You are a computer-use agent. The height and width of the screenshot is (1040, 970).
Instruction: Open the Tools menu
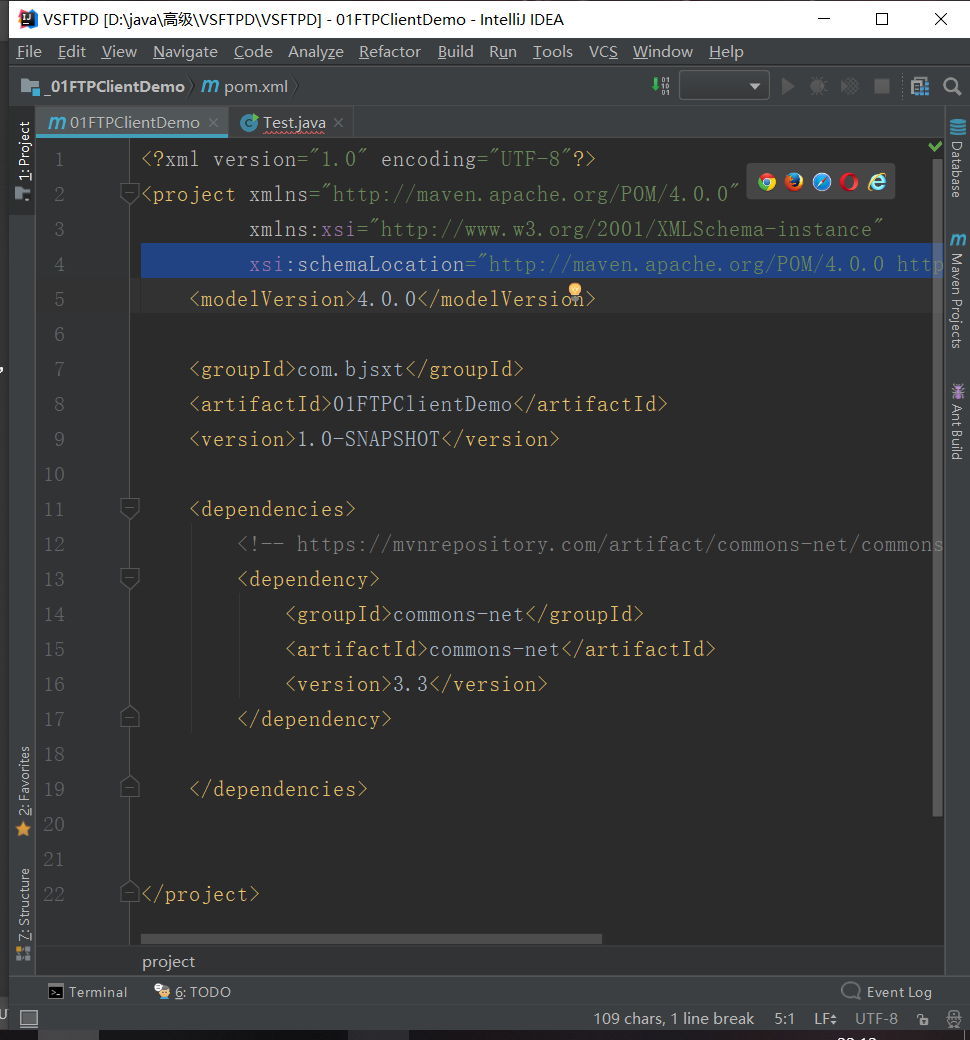point(553,52)
